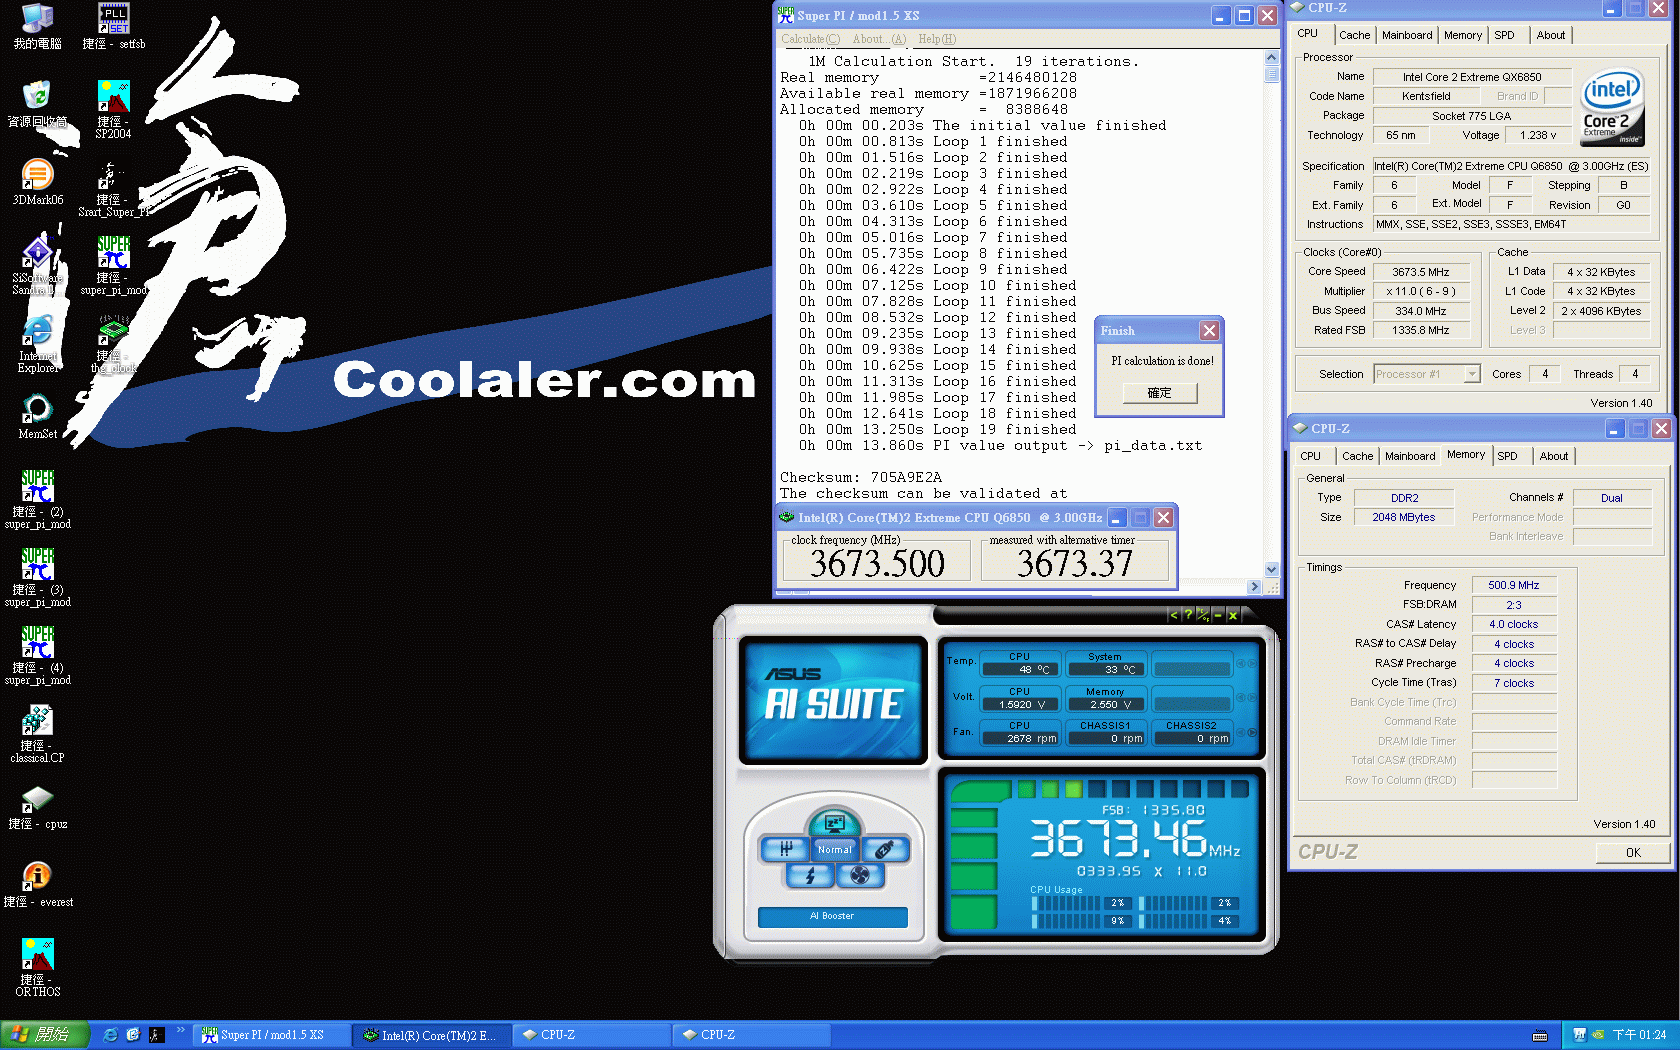Select the classicalCP shortcut icon
The width and height of the screenshot is (1680, 1050).
pos(37,734)
